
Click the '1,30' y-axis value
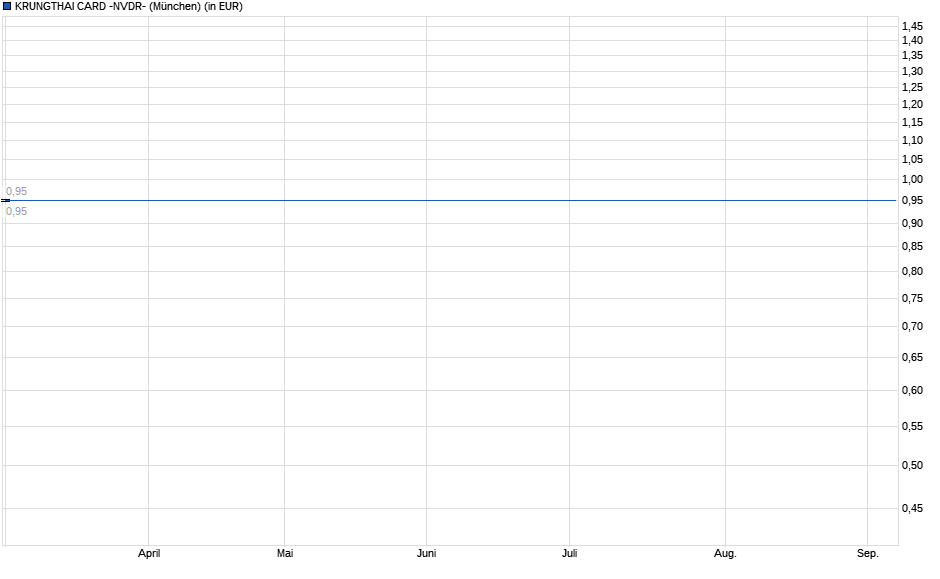[x=912, y=71]
